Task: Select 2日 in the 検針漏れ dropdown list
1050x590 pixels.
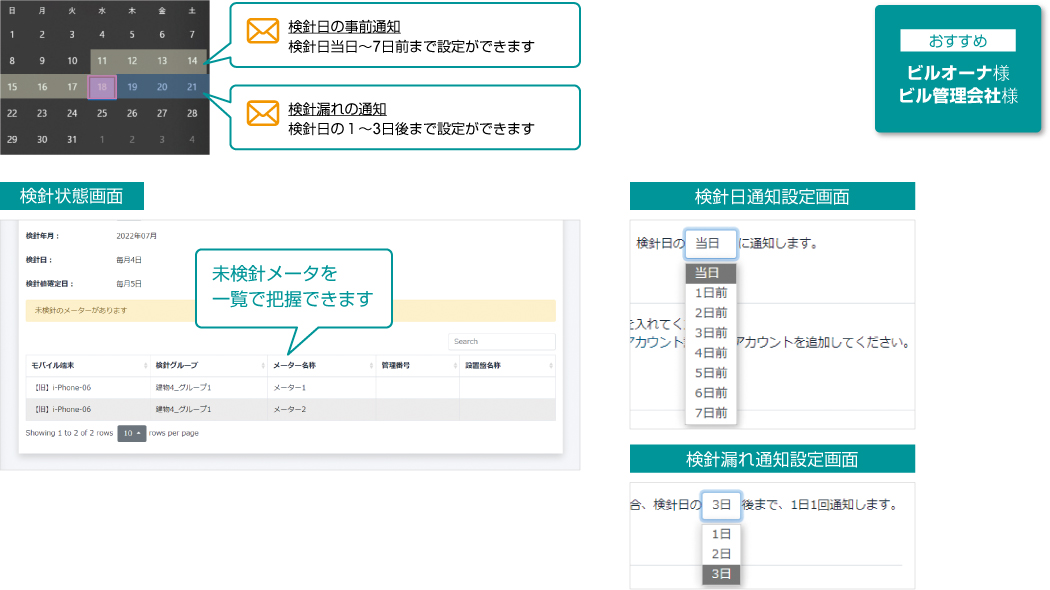Action: tap(721, 554)
